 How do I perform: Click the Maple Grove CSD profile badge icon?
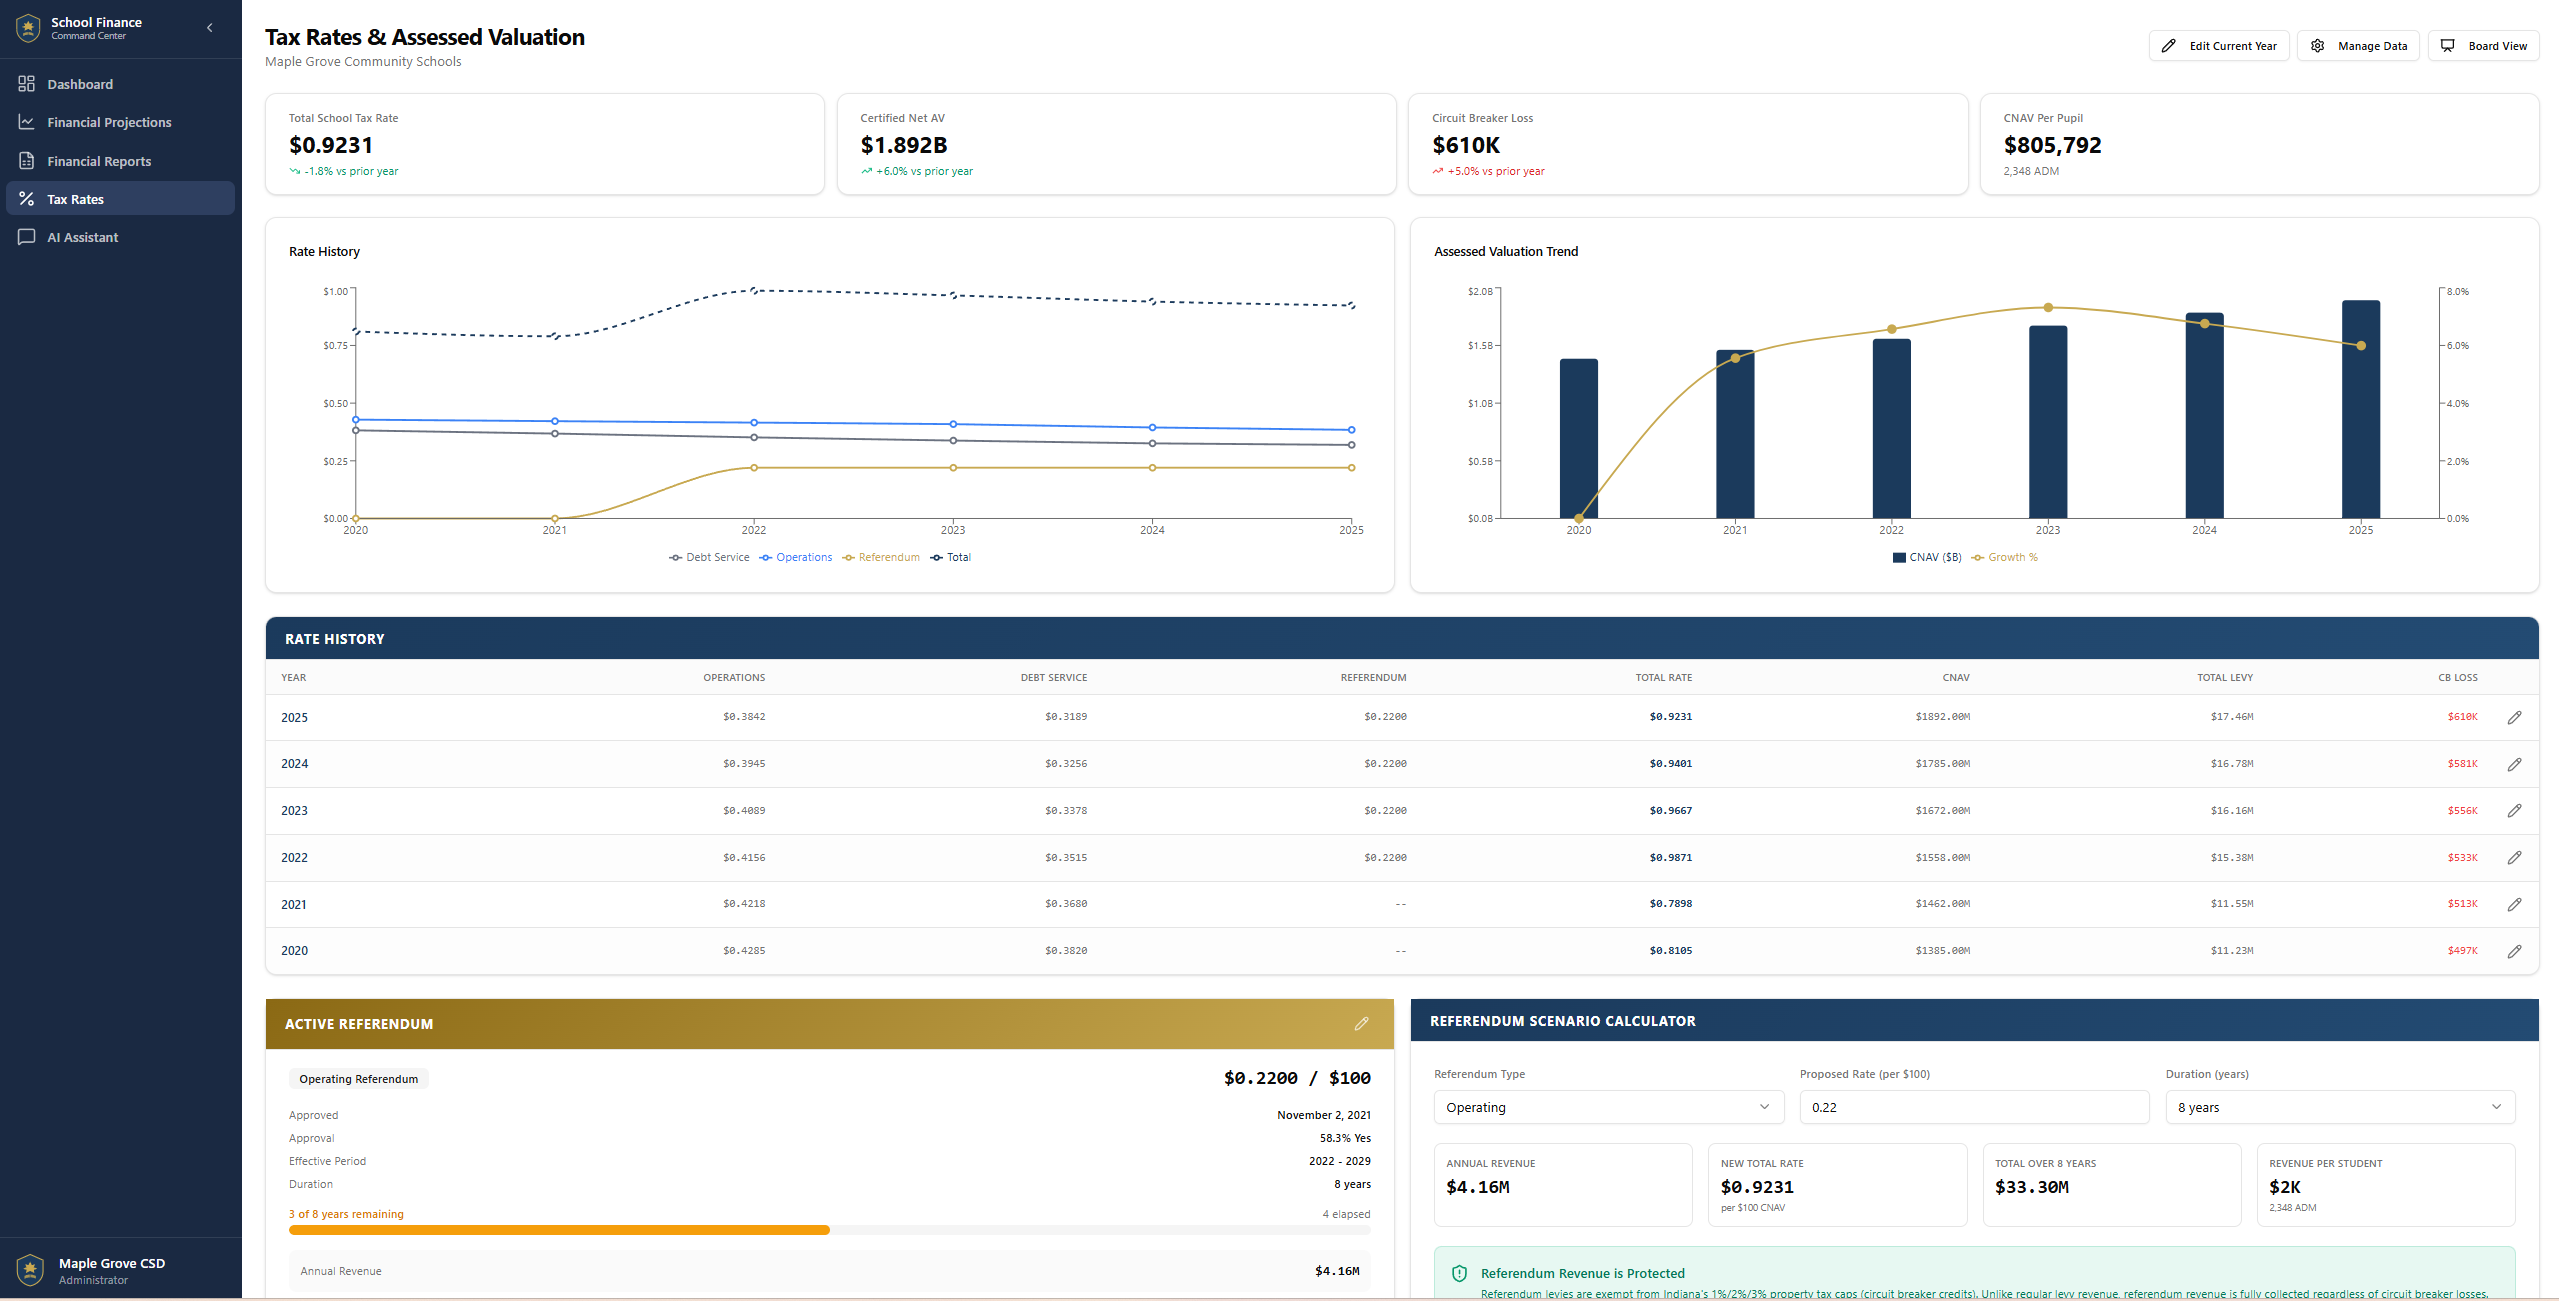[30, 1270]
